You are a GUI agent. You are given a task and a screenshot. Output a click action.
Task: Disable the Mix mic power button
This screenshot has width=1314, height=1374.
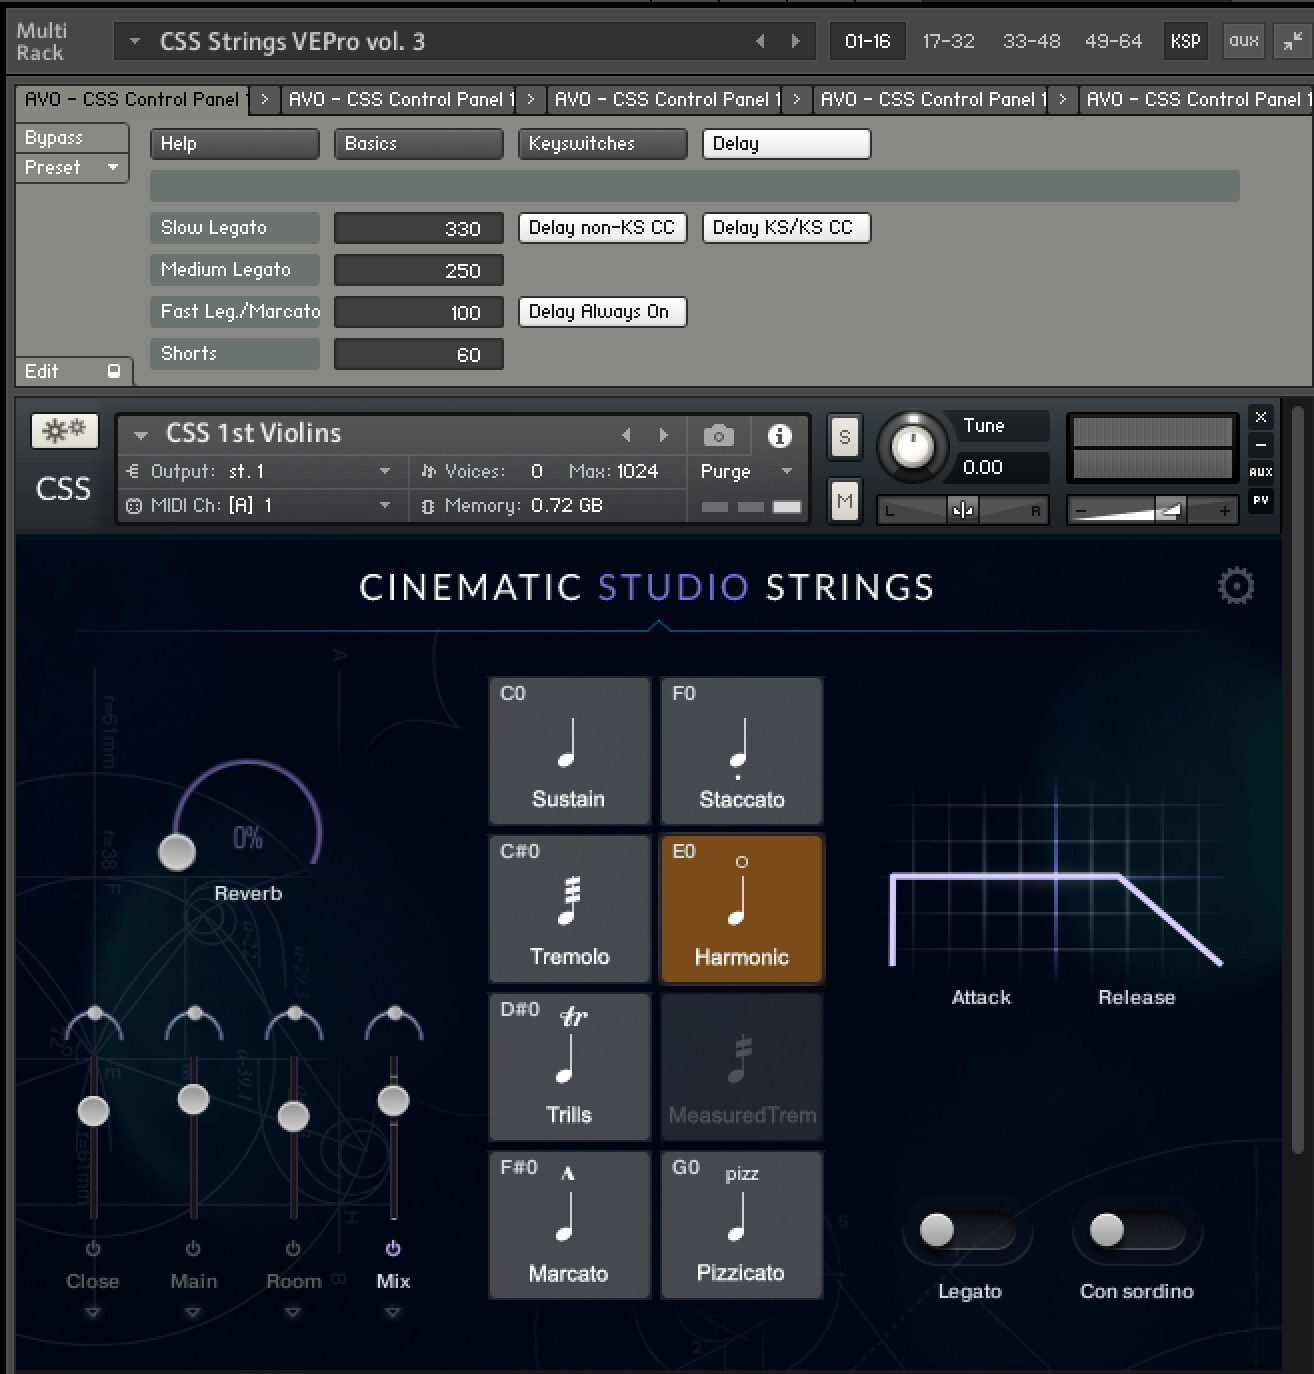pyautogui.click(x=393, y=1249)
